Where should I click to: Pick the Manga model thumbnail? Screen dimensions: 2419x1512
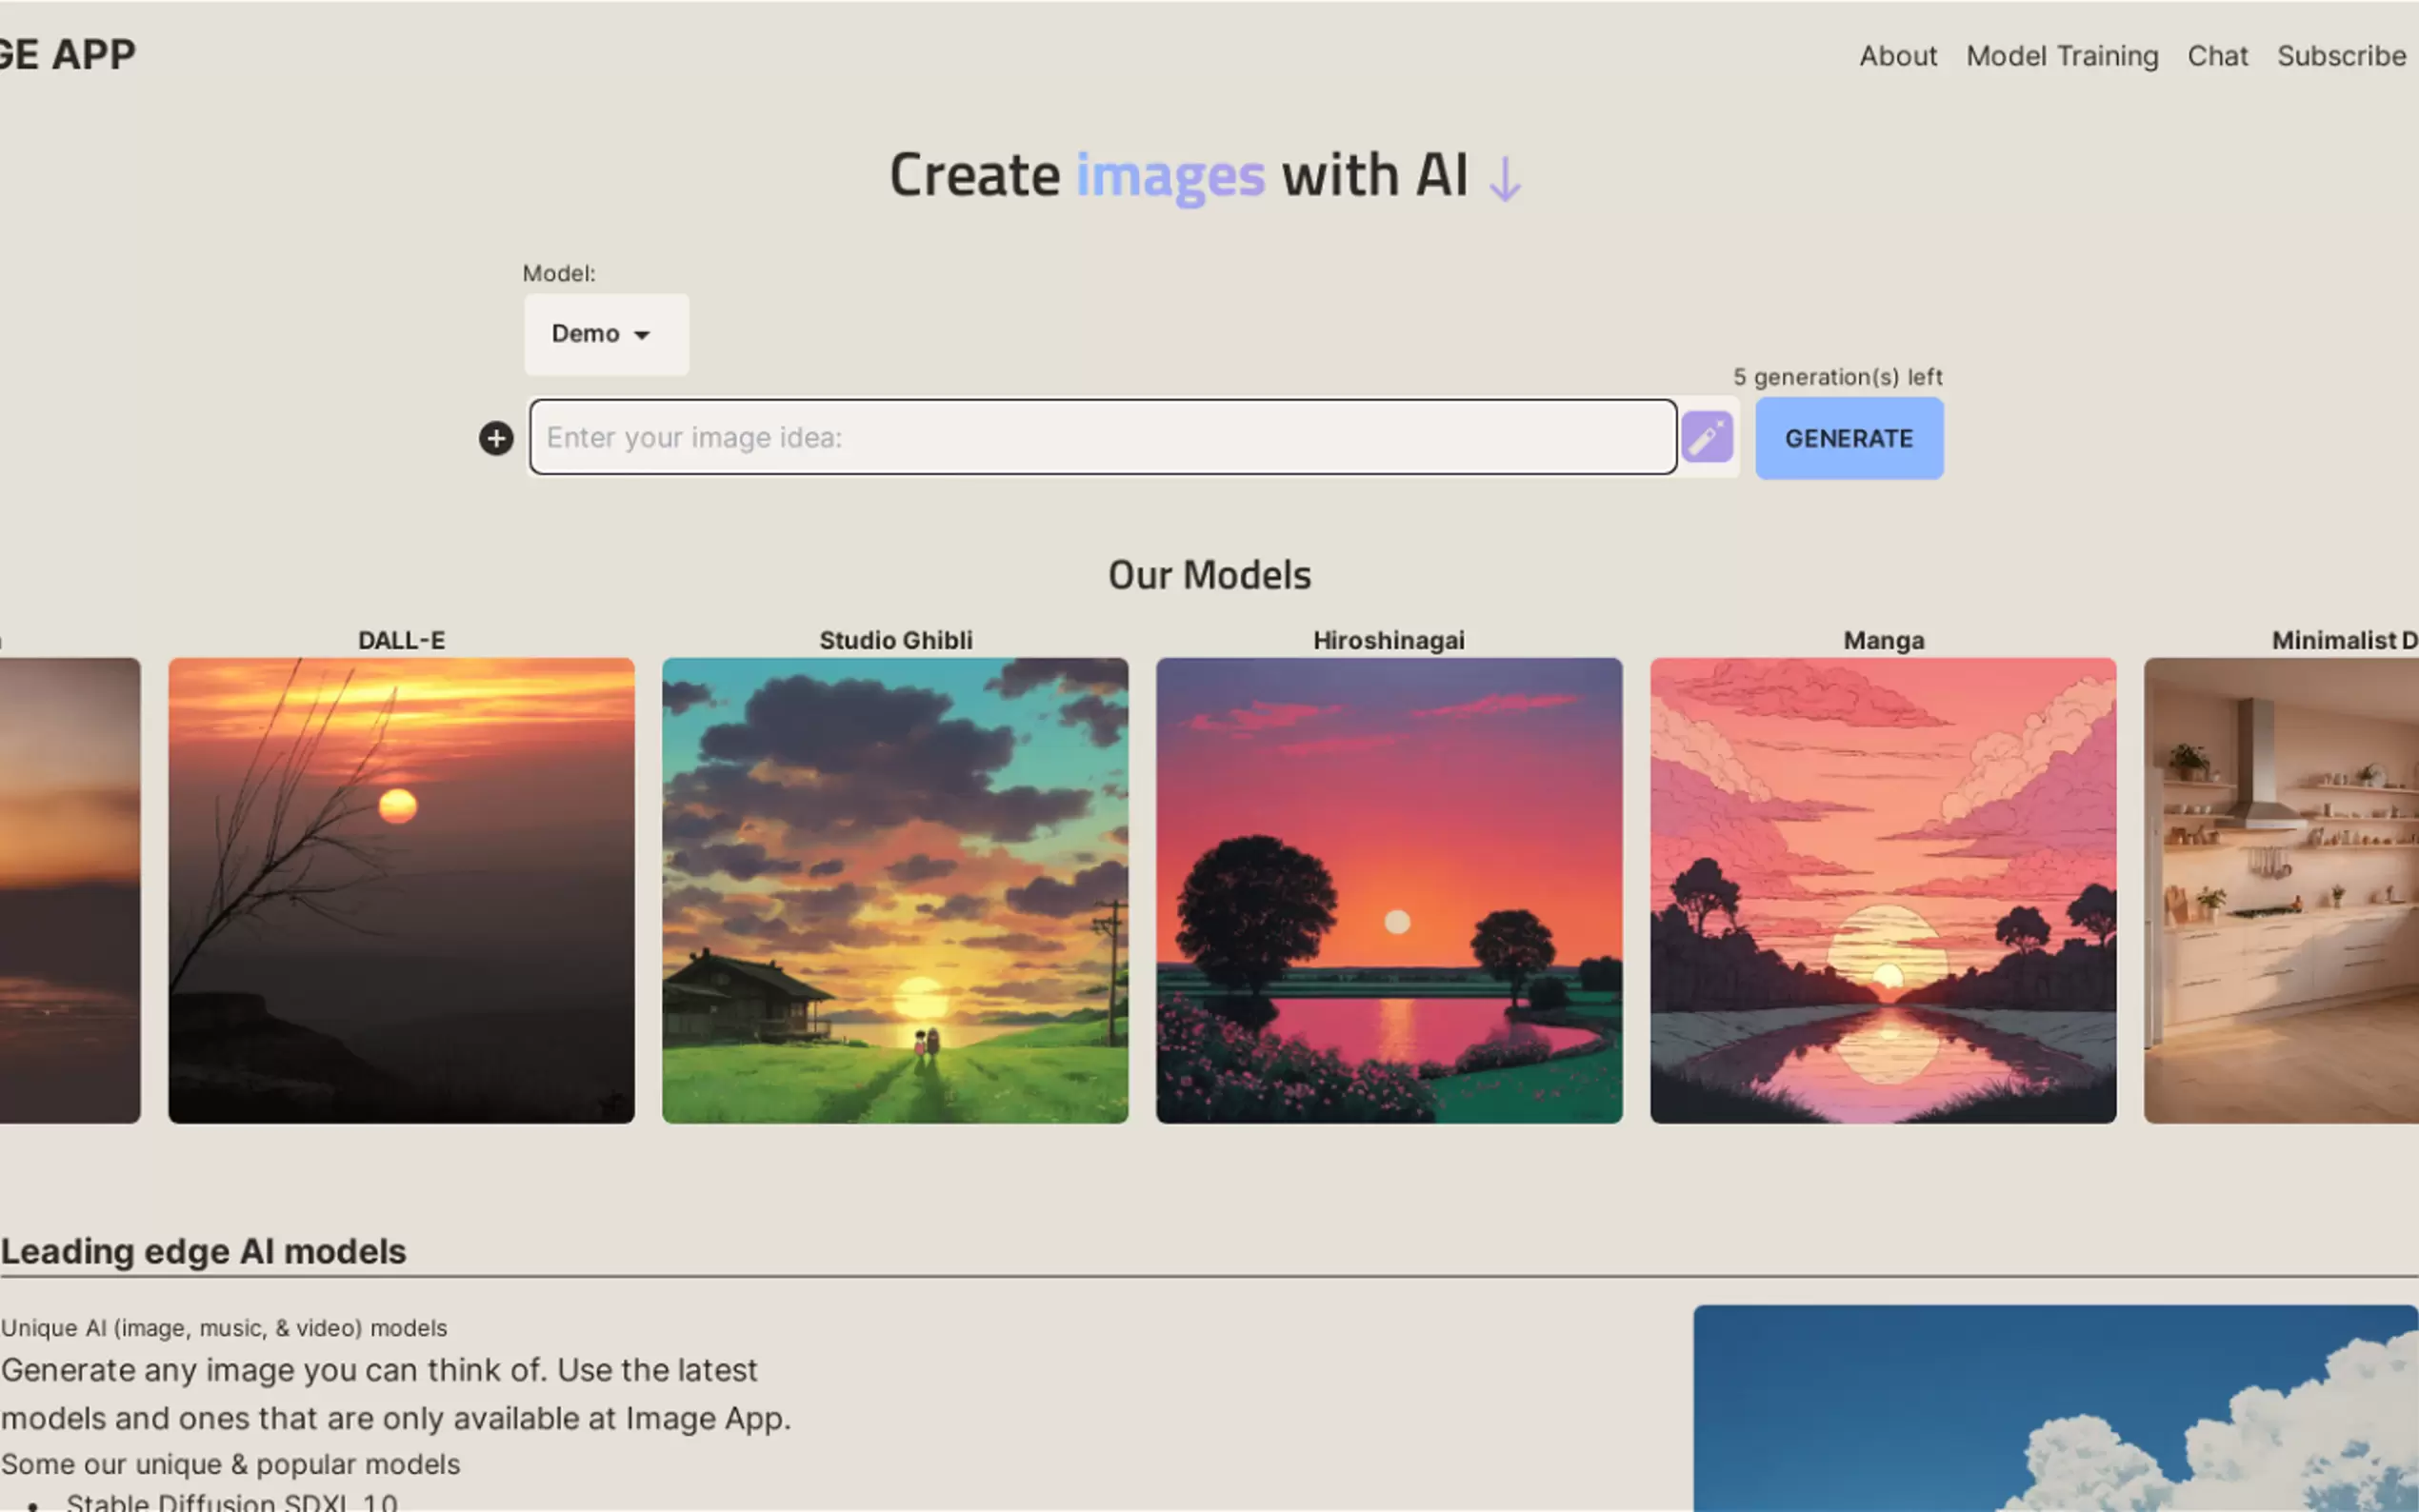tap(1883, 890)
